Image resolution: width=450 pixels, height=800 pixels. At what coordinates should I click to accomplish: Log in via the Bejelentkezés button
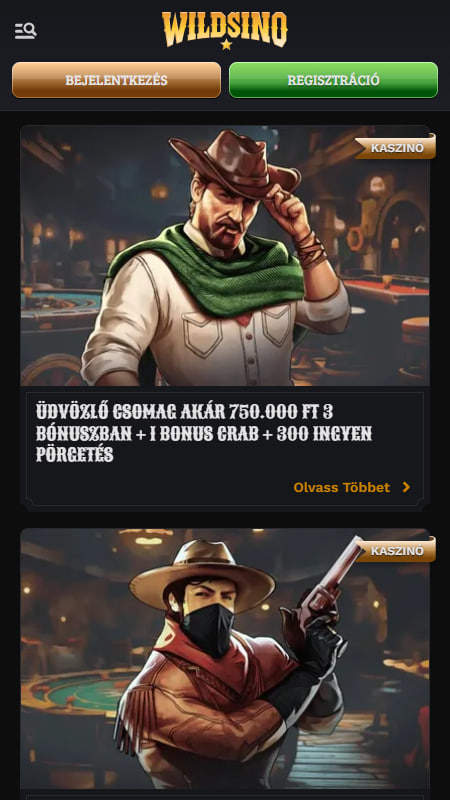pyautogui.click(x=116, y=80)
